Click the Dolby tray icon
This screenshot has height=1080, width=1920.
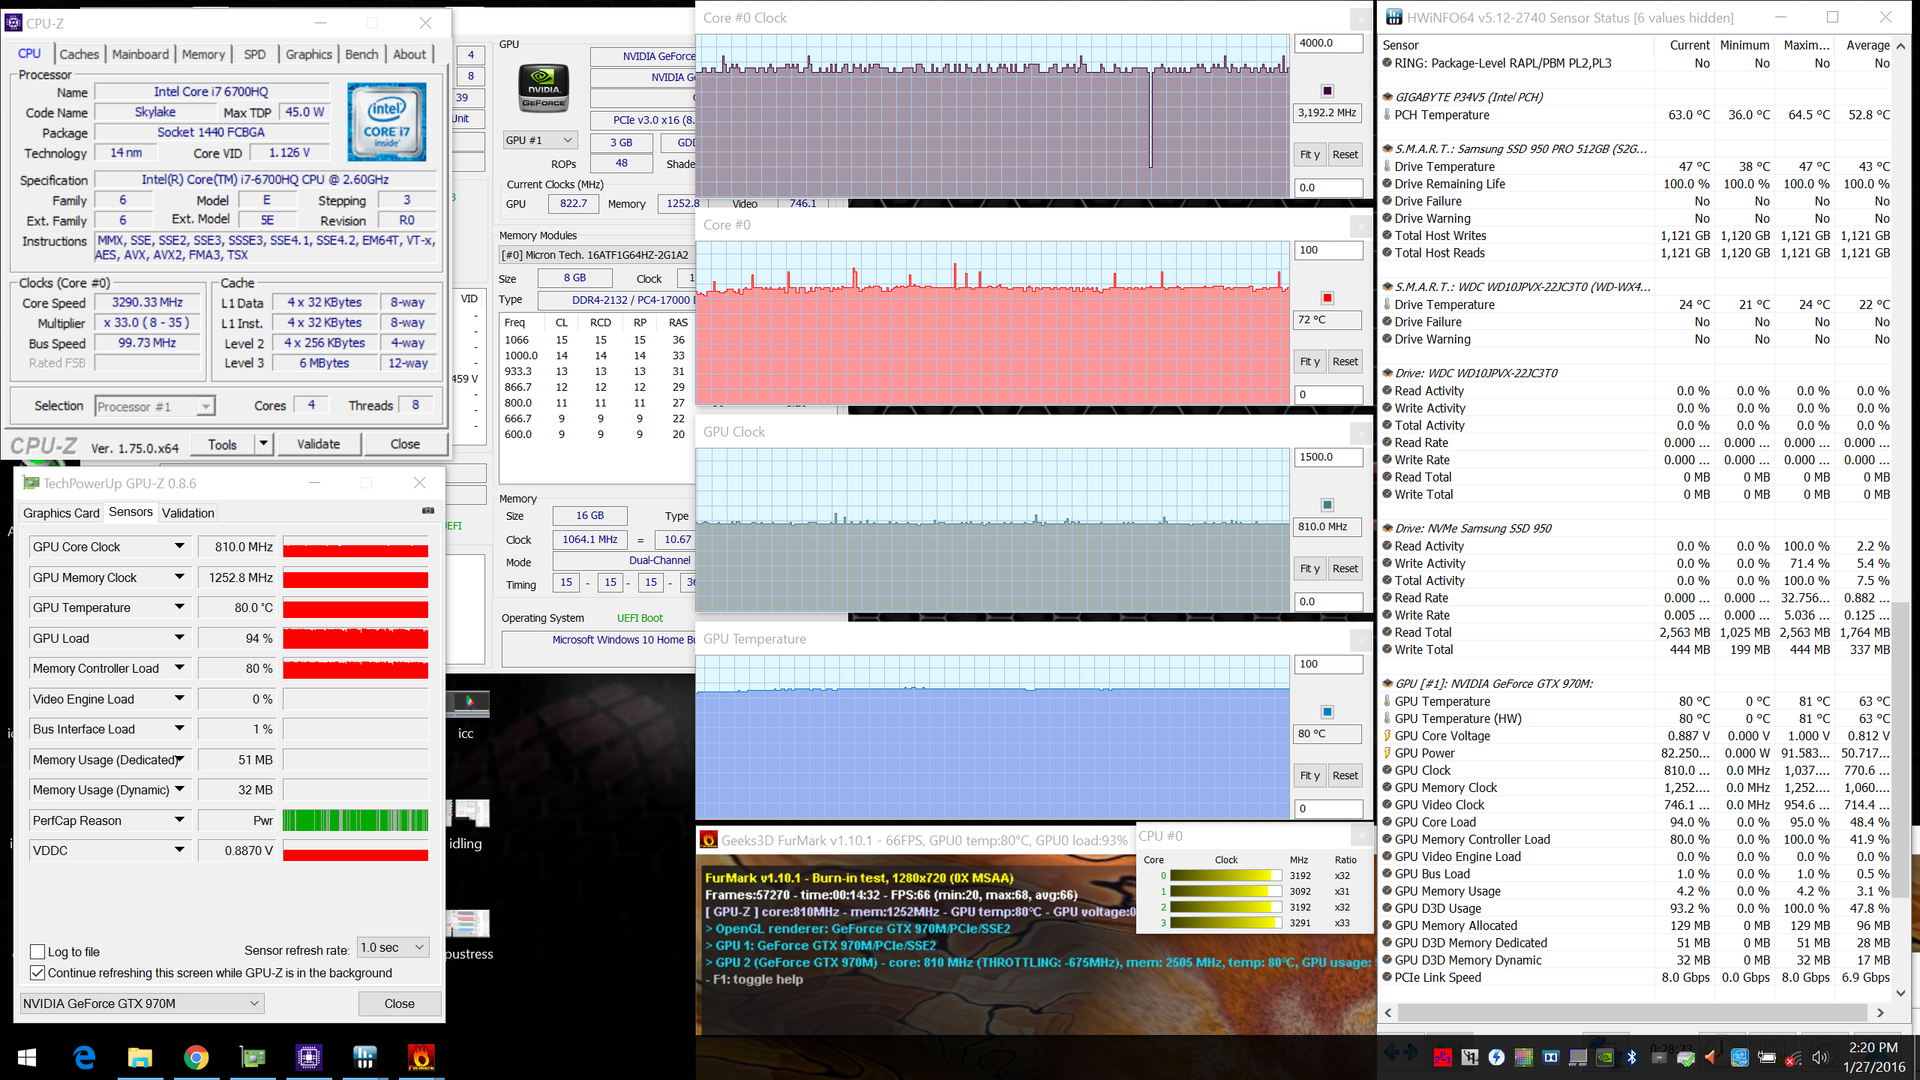1550,1057
